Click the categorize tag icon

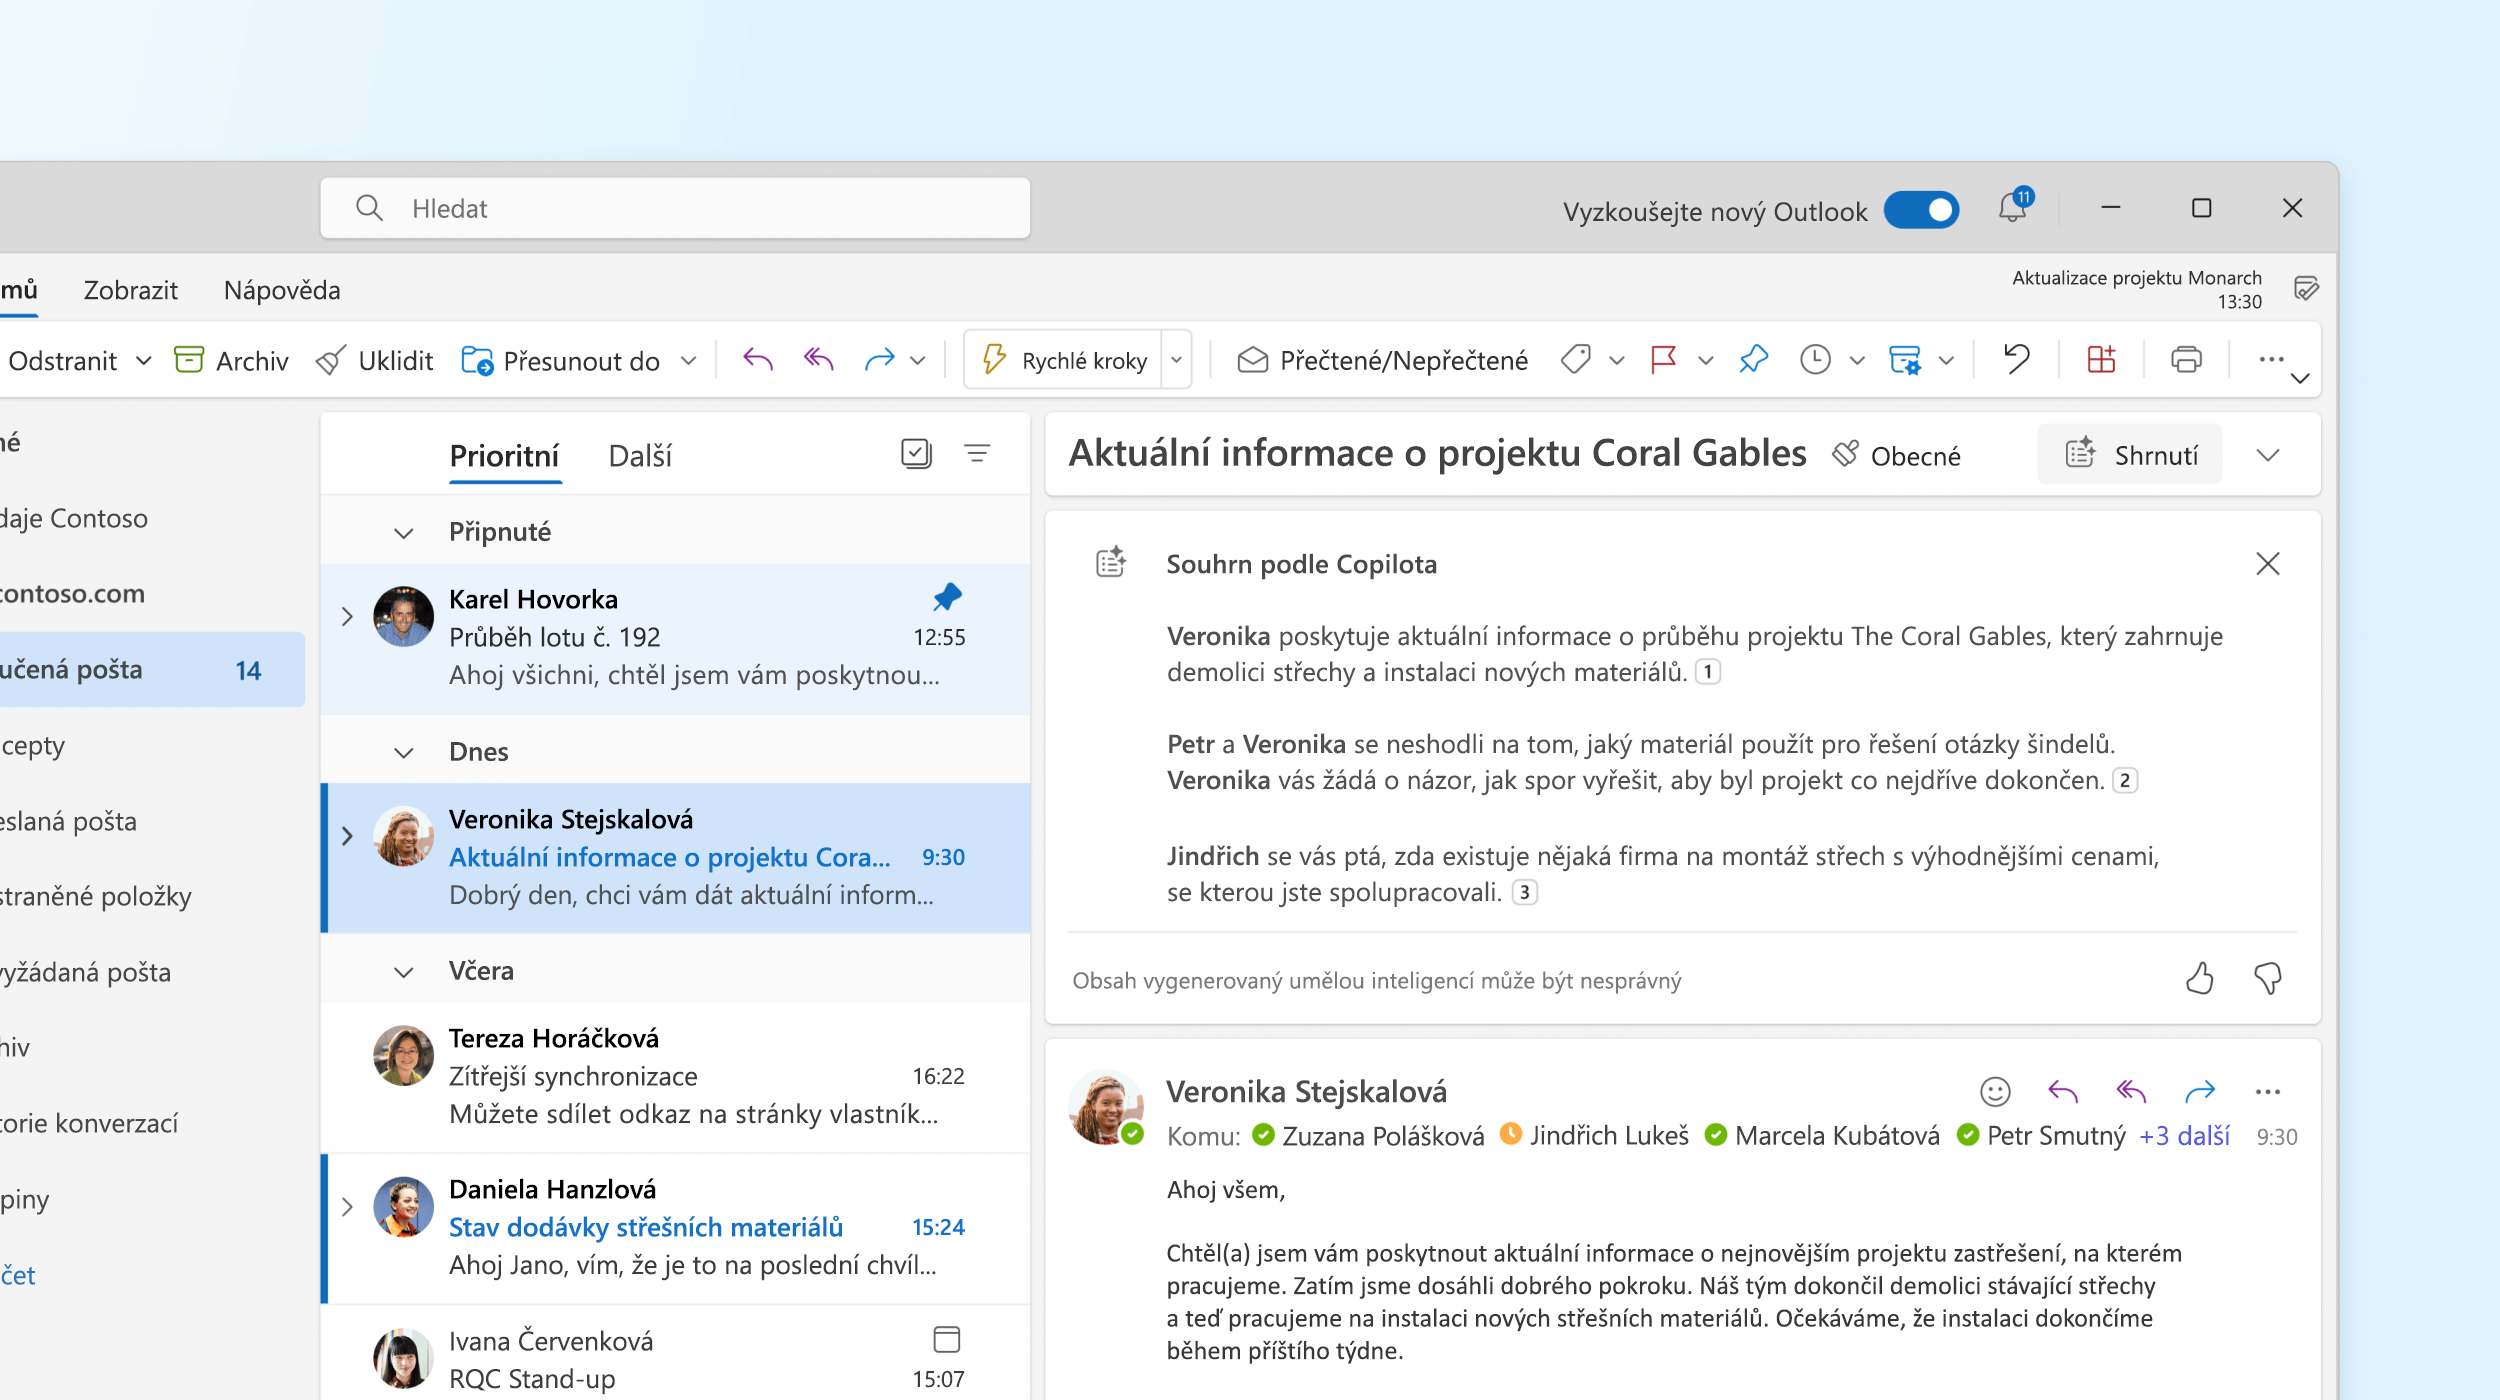[1576, 360]
